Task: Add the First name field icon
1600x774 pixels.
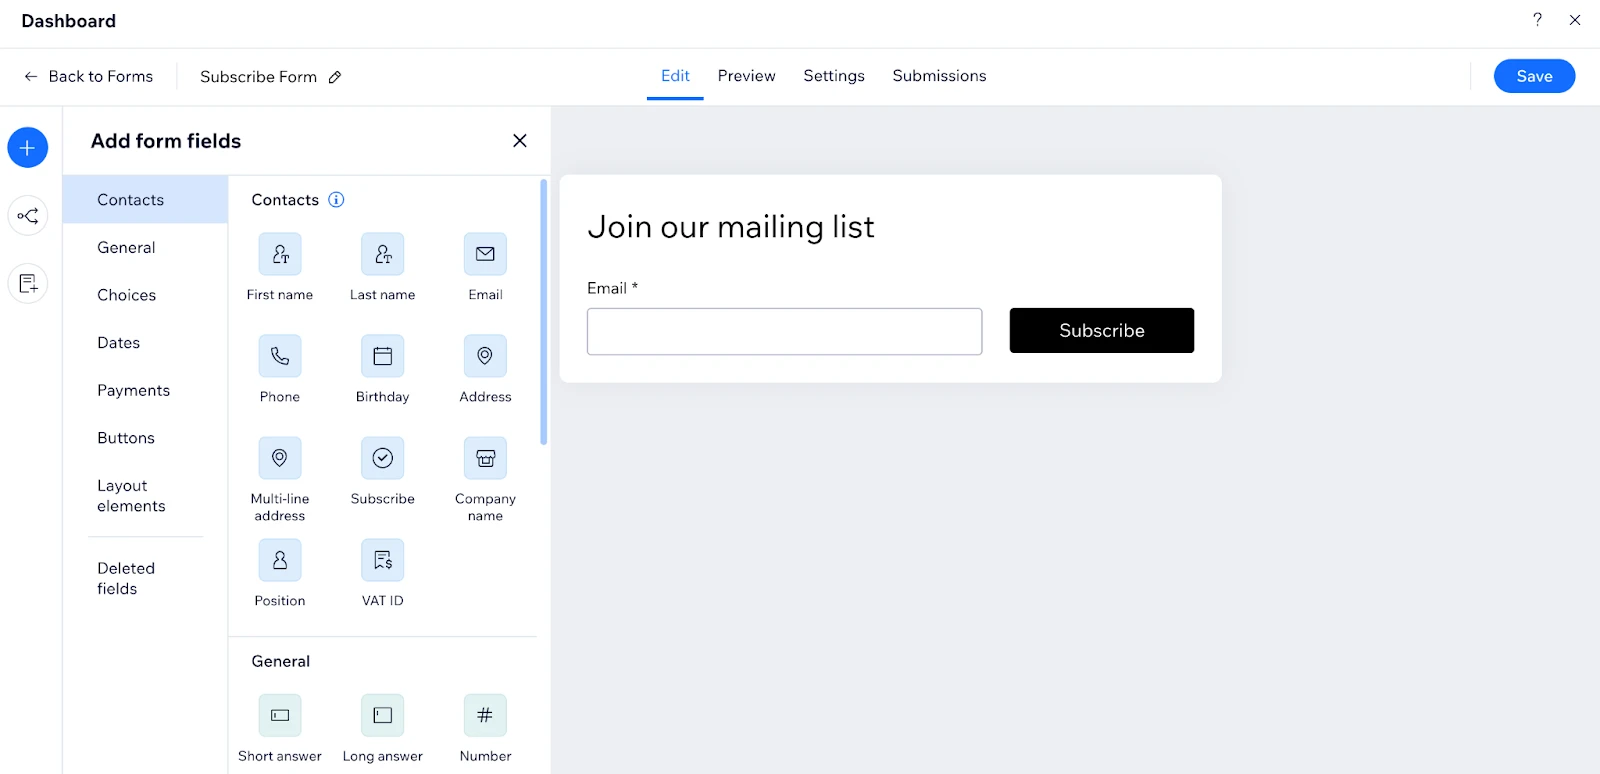Action: click(x=280, y=255)
